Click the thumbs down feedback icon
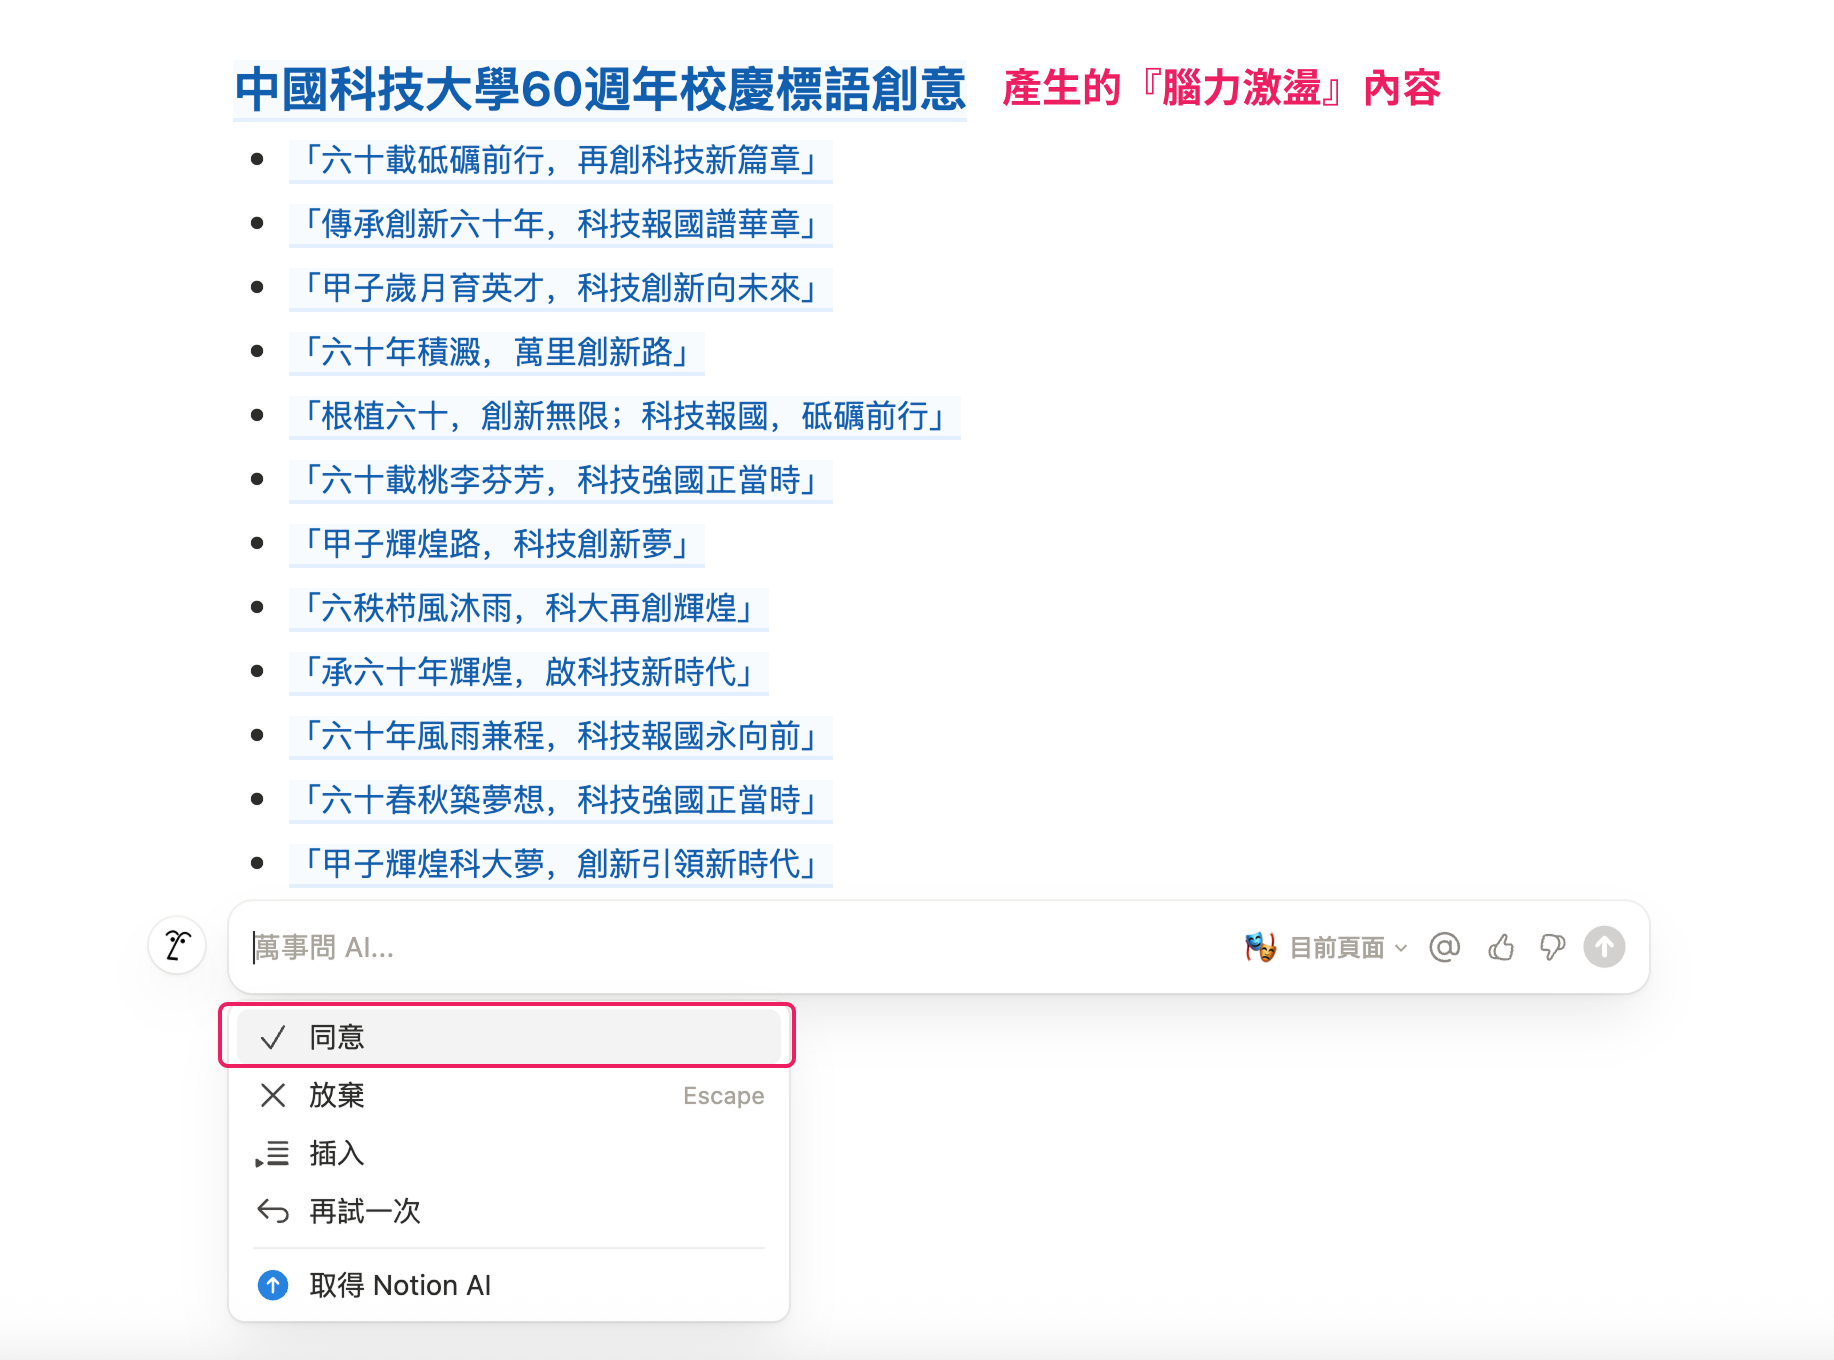The width and height of the screenshot is (1834, 1360). click(1552, 947)
